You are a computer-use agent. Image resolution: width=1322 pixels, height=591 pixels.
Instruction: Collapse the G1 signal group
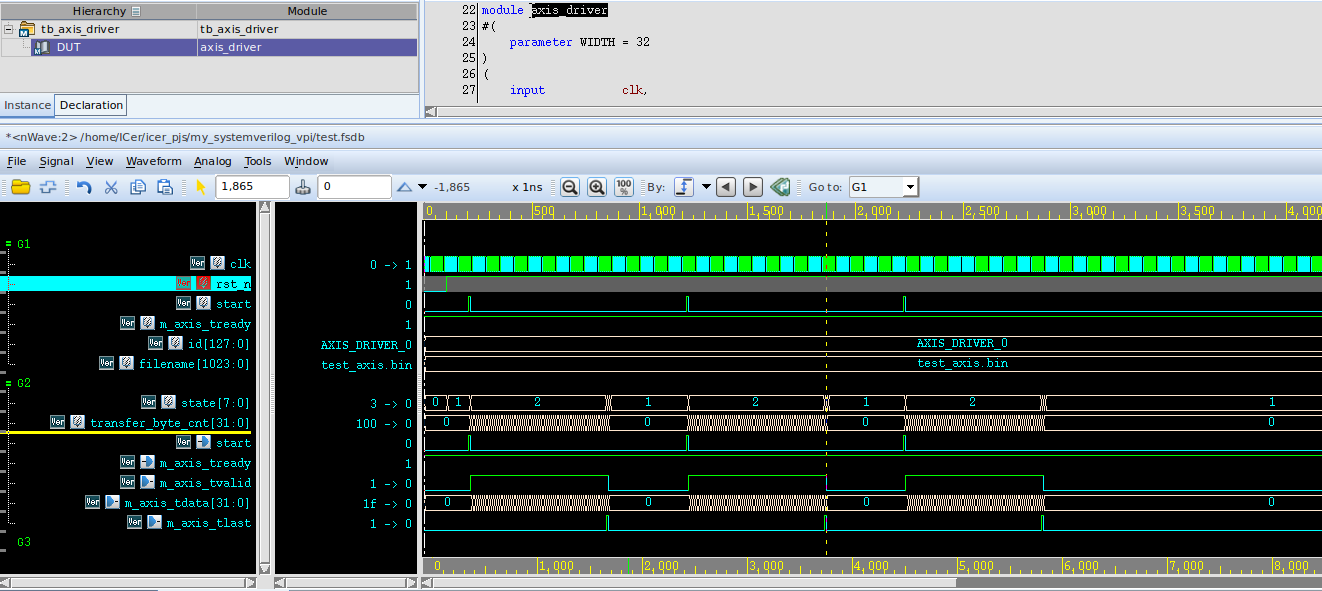pos(9,244)
